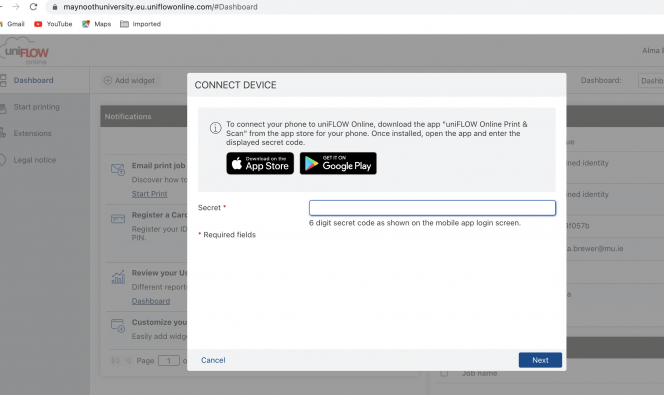Image resolution: width=664 pixels, height=395 pixels.
Task: Open the Imported bookmarks folder
Action: click(x=141, y=24)
